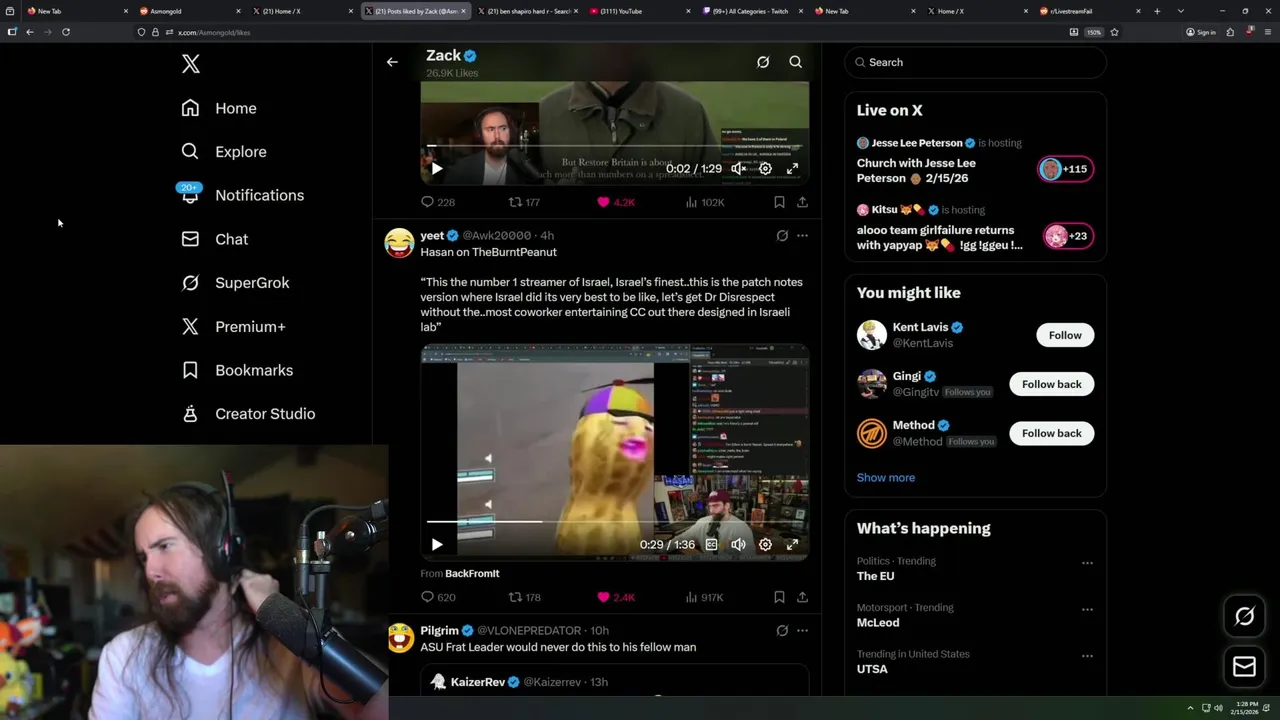Join Kitsu live with +23 listeners

(x=1066, y=236)
